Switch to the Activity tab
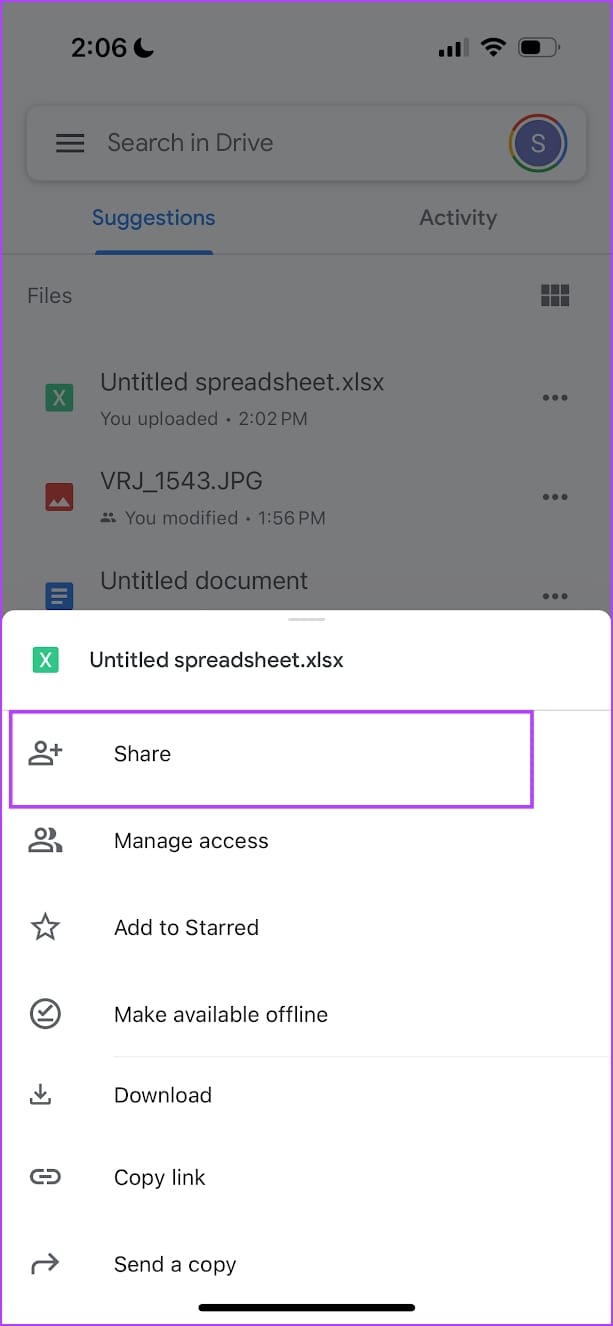613x1326 pixels. [458, 218]
